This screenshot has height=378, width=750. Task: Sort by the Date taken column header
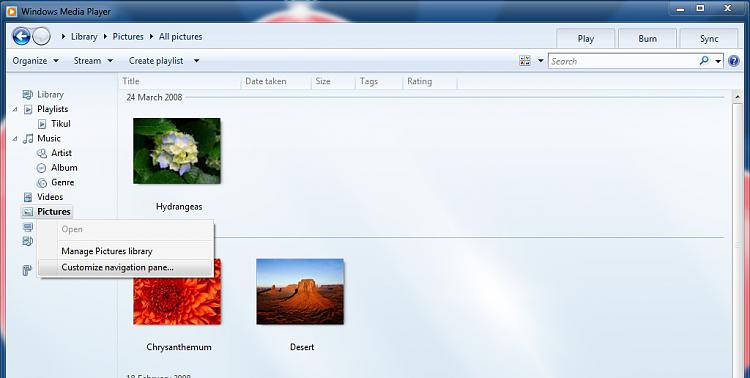point(276,81)
